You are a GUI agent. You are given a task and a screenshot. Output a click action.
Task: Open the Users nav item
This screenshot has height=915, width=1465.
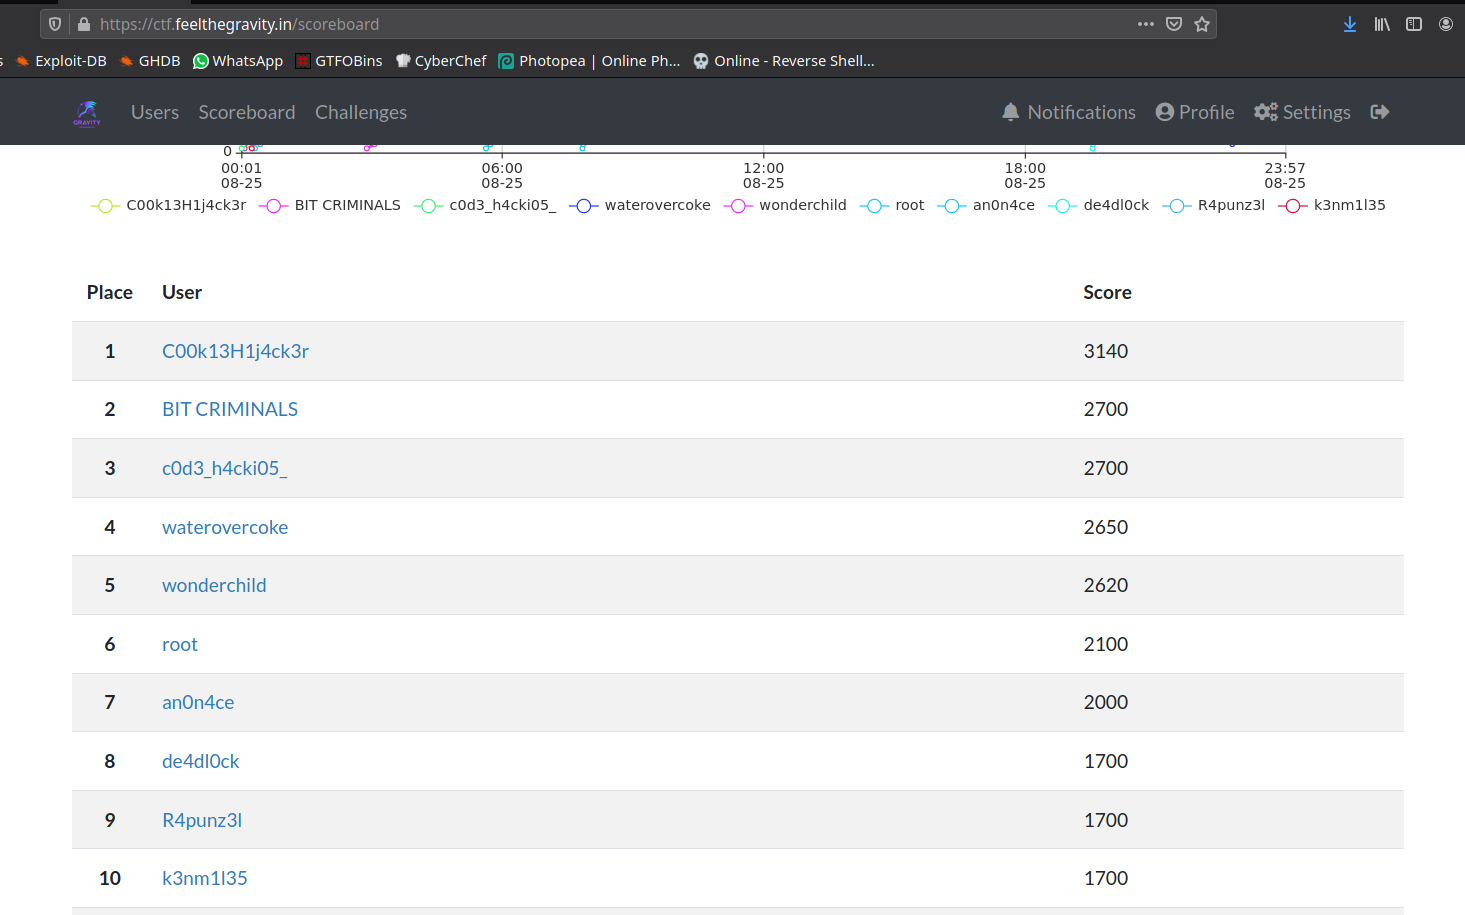click(x=155, y=112)
